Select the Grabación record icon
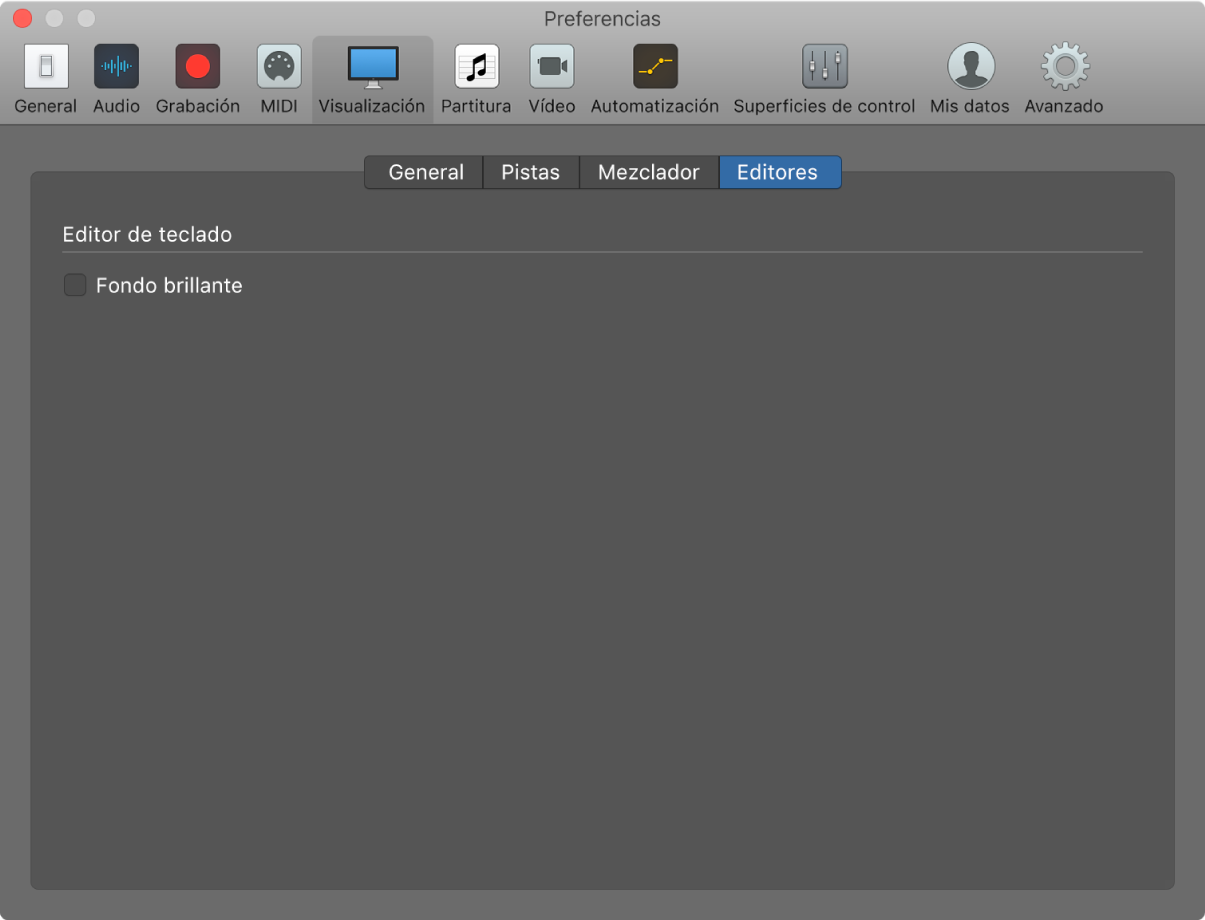Viewport: 1205px width, 920px height. click(197, 67)
